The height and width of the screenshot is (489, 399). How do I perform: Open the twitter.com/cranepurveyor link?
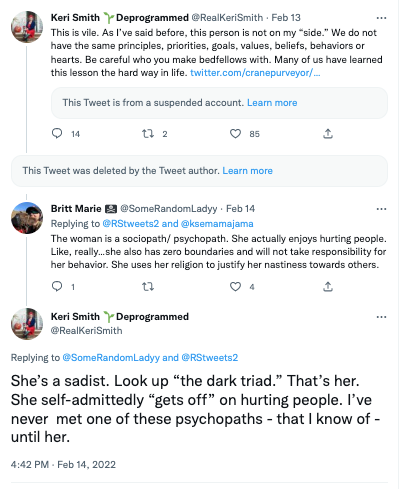[x=255, y=73]
